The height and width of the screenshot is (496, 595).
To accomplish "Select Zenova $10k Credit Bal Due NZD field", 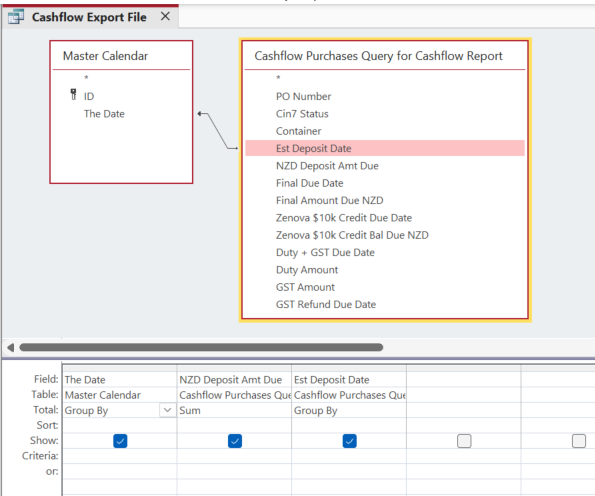I will point(352,235).
